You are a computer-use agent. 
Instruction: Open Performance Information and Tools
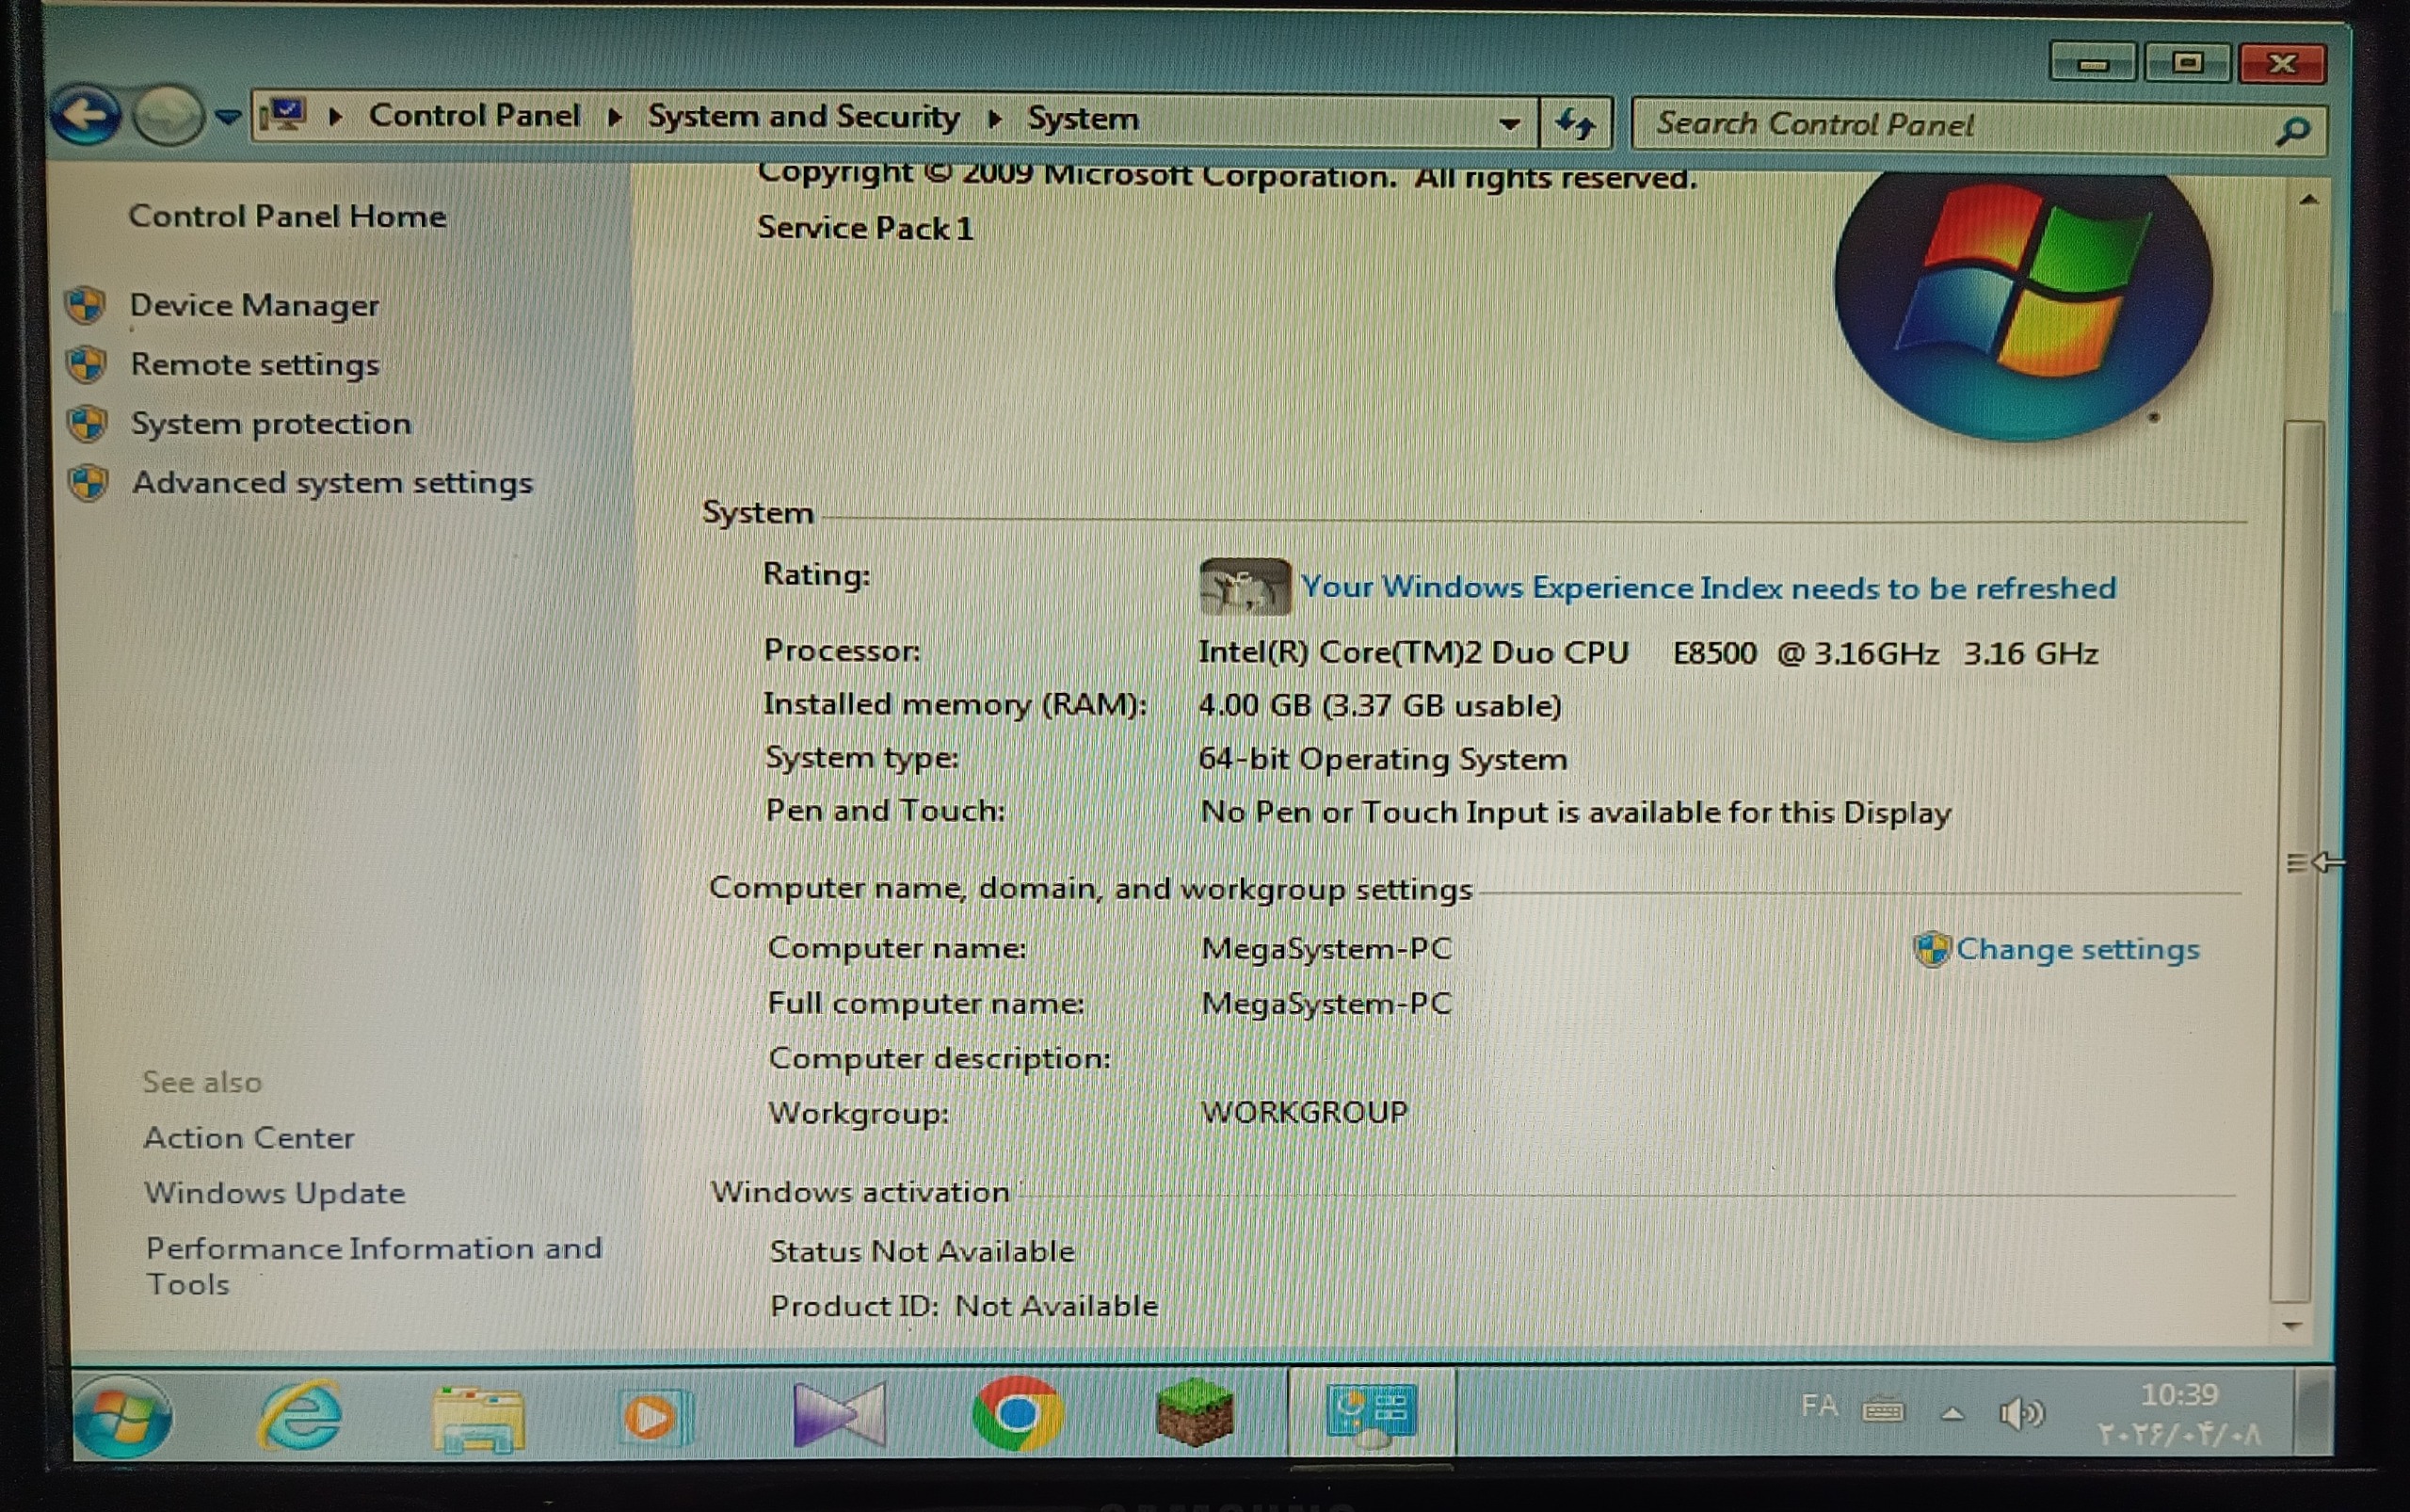374,1266
